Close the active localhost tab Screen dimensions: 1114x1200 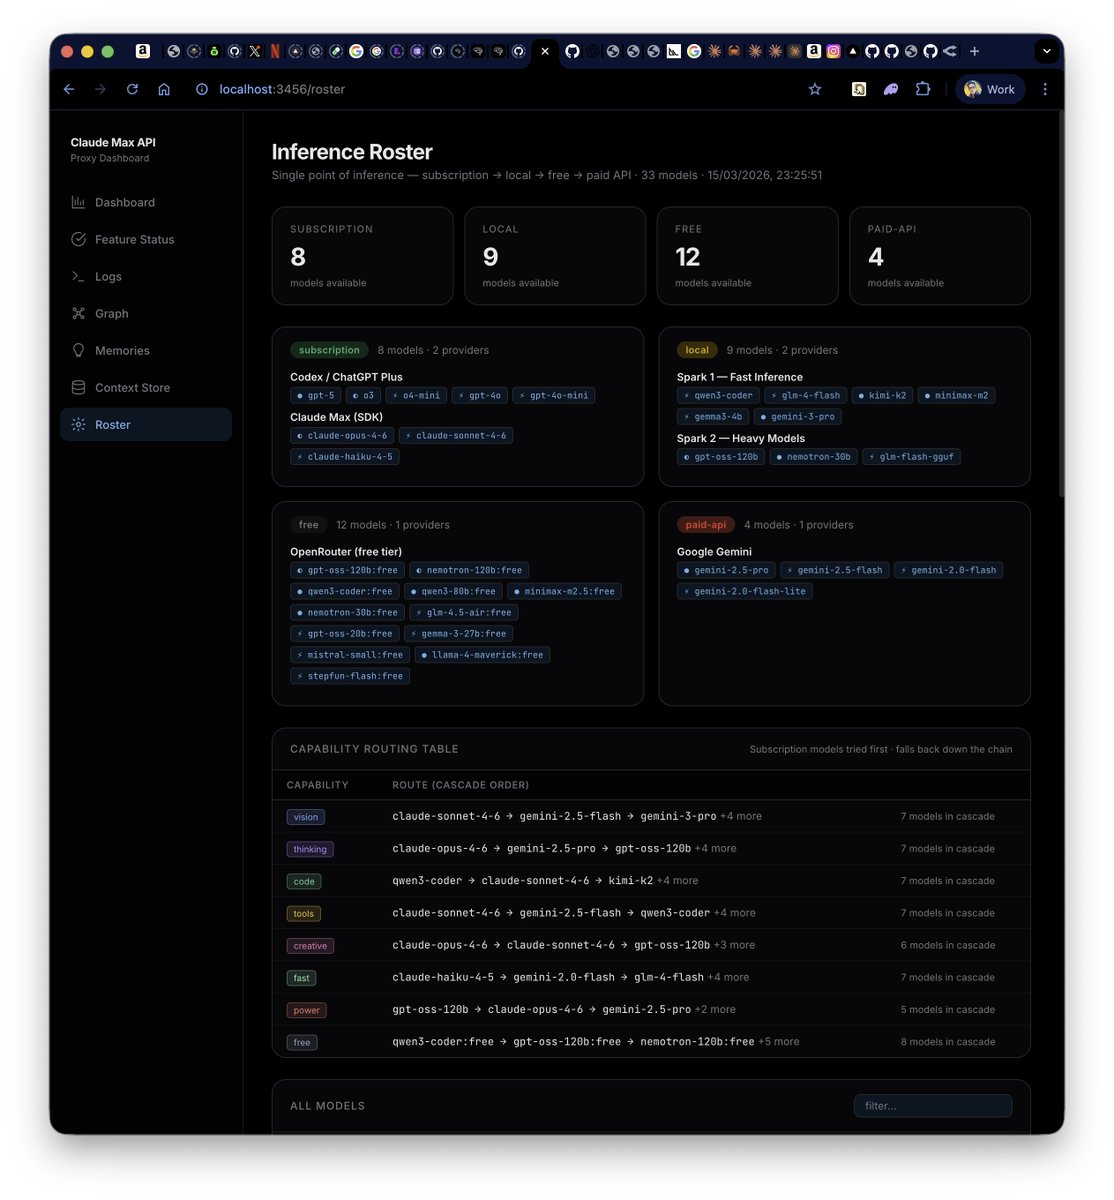click(545, 51)
